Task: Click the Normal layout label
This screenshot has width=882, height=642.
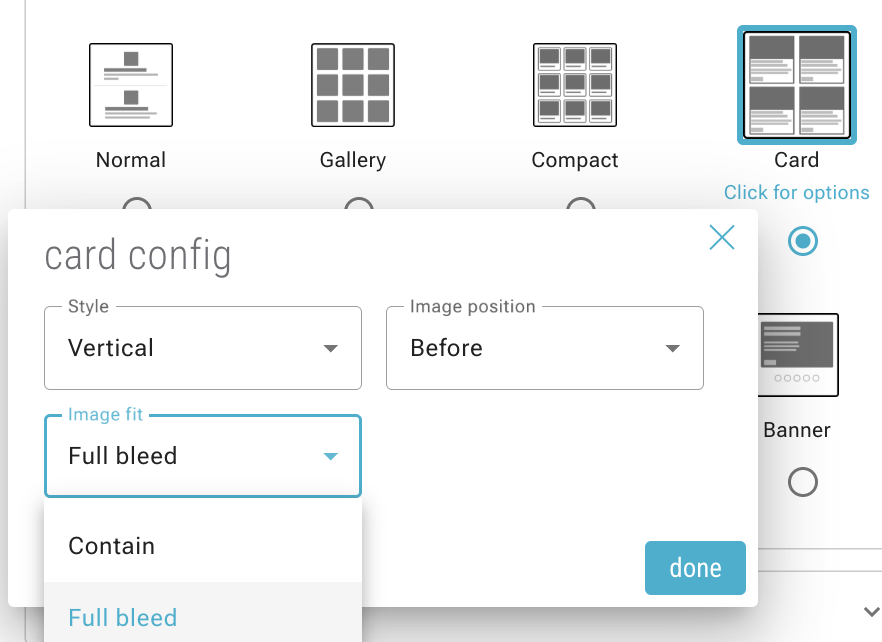Action: (131, 160)
